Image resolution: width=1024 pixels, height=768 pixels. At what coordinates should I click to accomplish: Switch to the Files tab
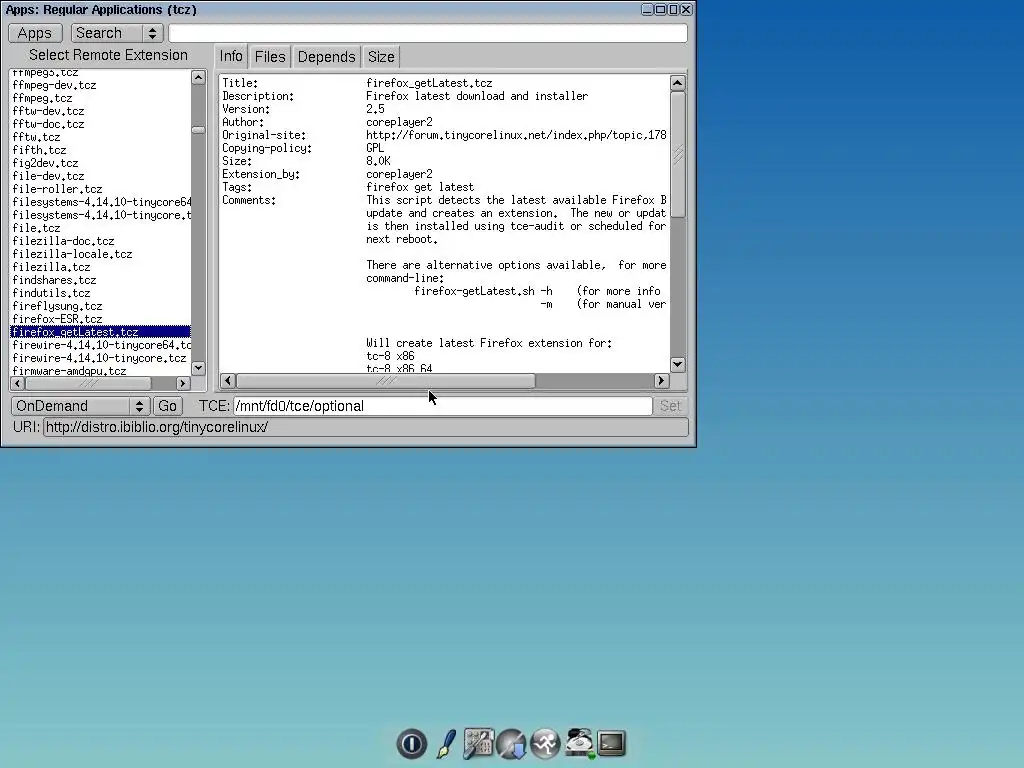(x=270, y=57)
